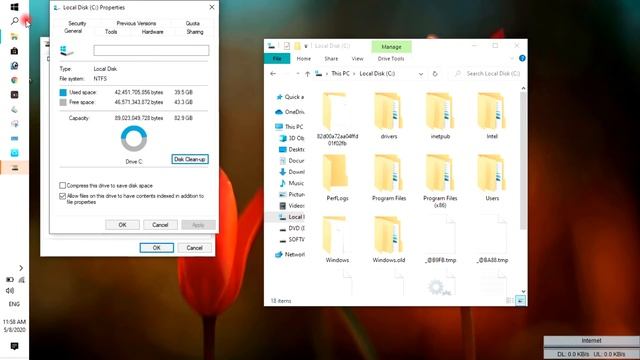Open the Windows.old folder
Viewport: 640px width, 360px height.
pos(389,240)
